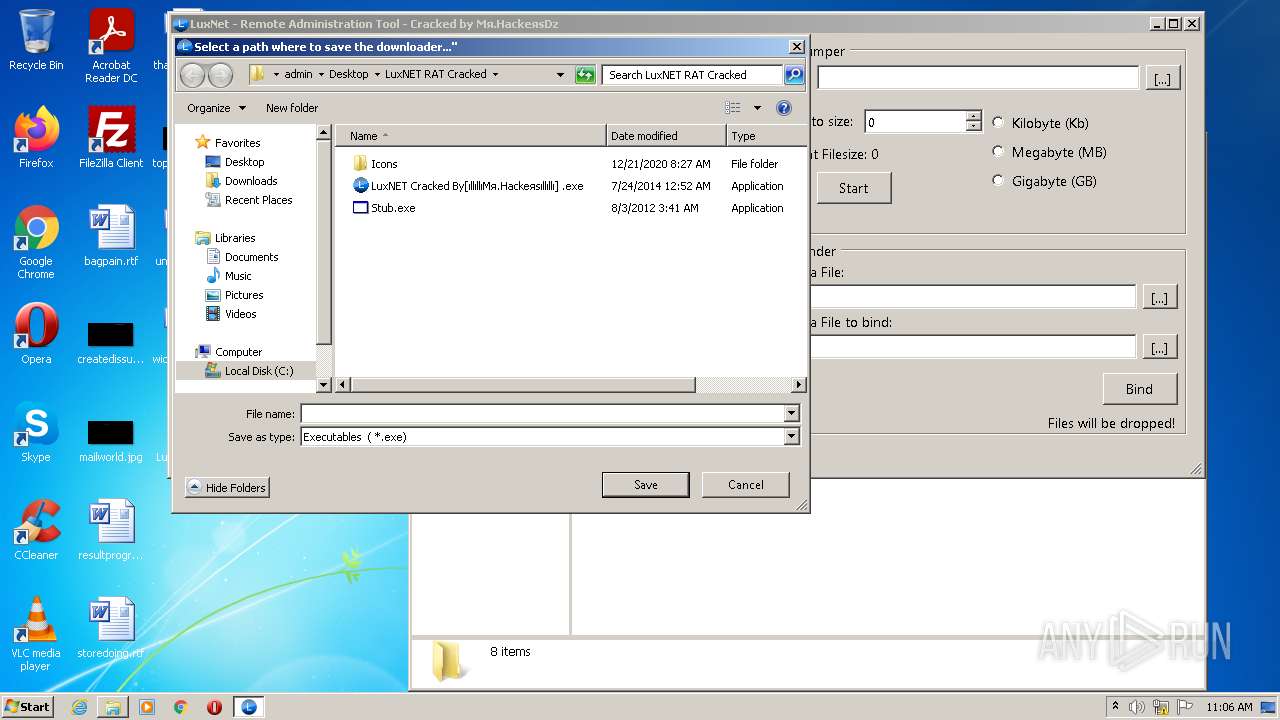Open resultprogr document on desktop
The image size is (1280, 720).
coord(111,530)
